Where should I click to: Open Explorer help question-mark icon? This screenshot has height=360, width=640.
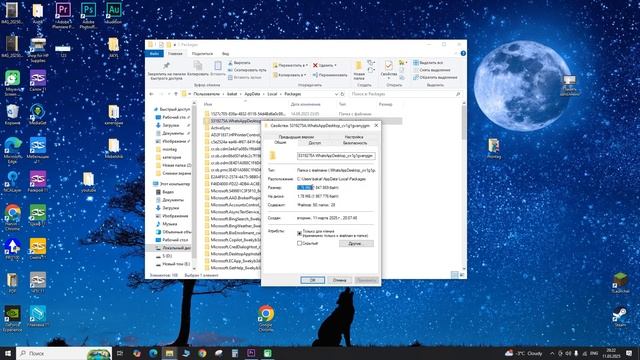coord(463,53)
